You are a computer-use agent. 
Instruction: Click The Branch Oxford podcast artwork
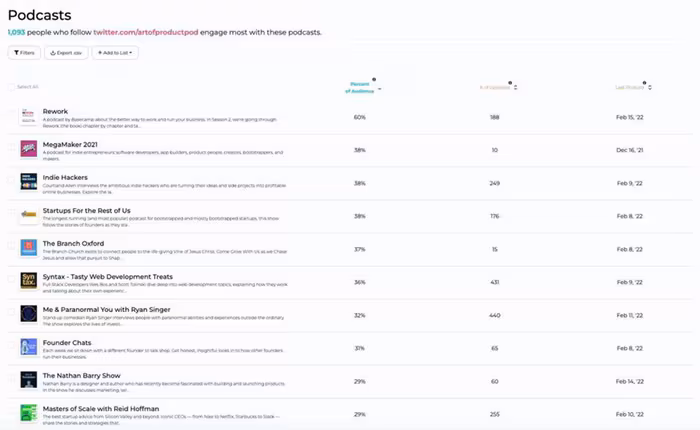click(x=28, y=248)
